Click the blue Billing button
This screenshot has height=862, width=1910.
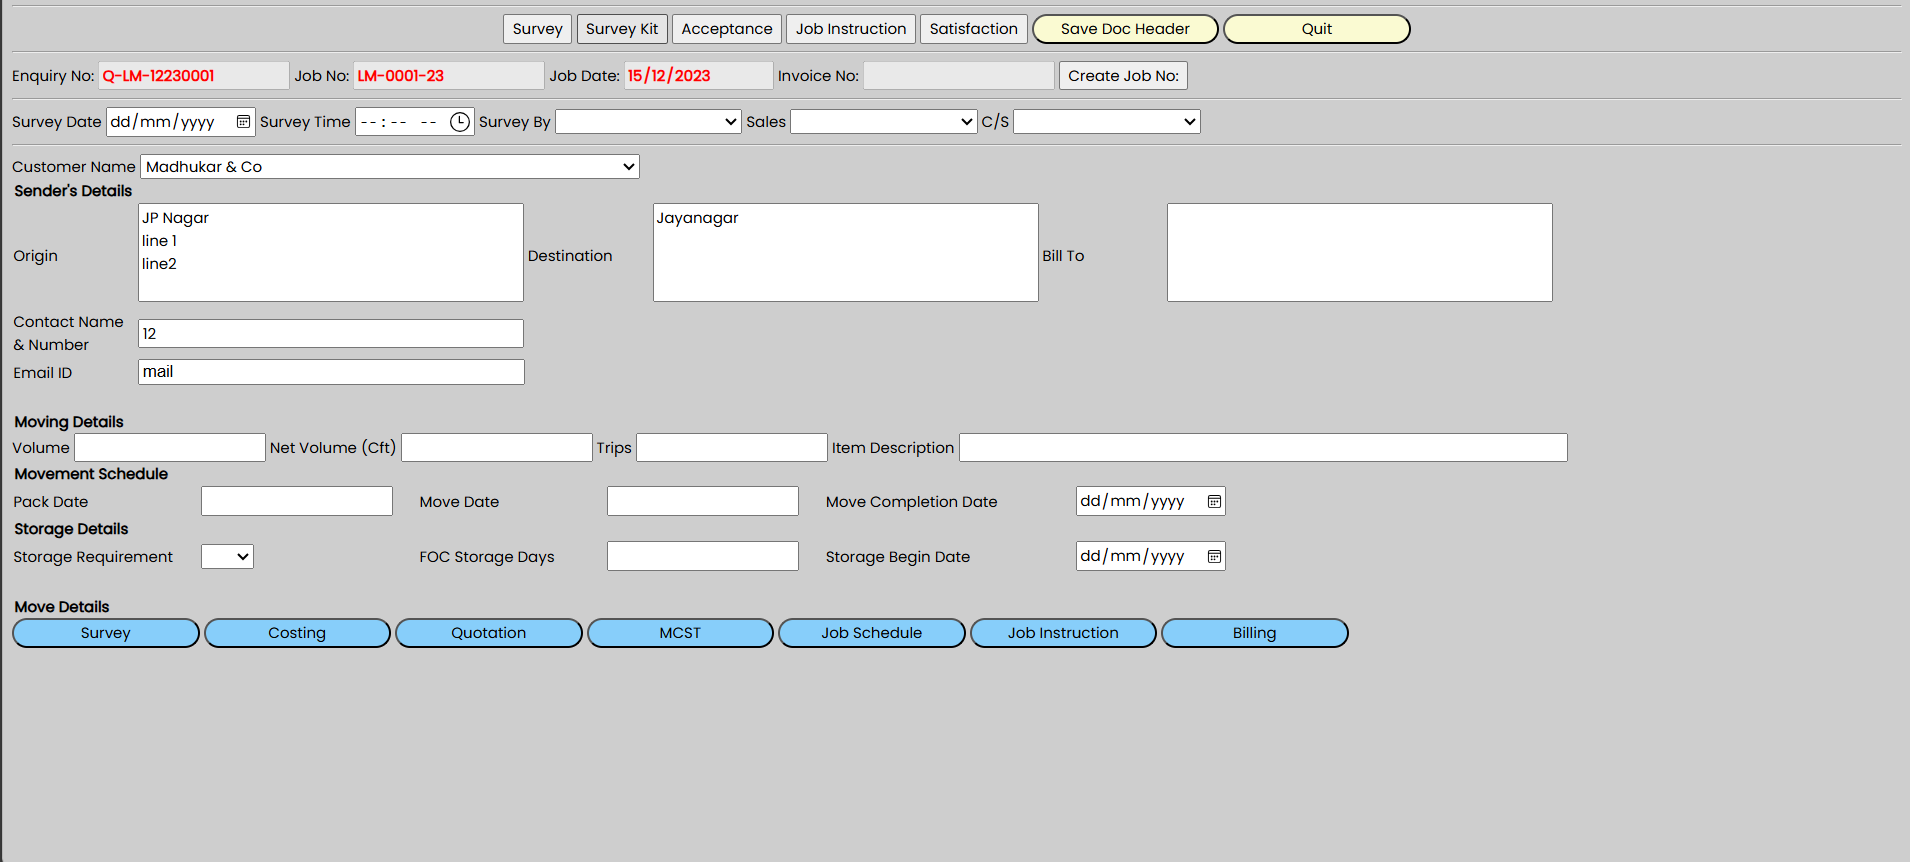click(1254, 633)
